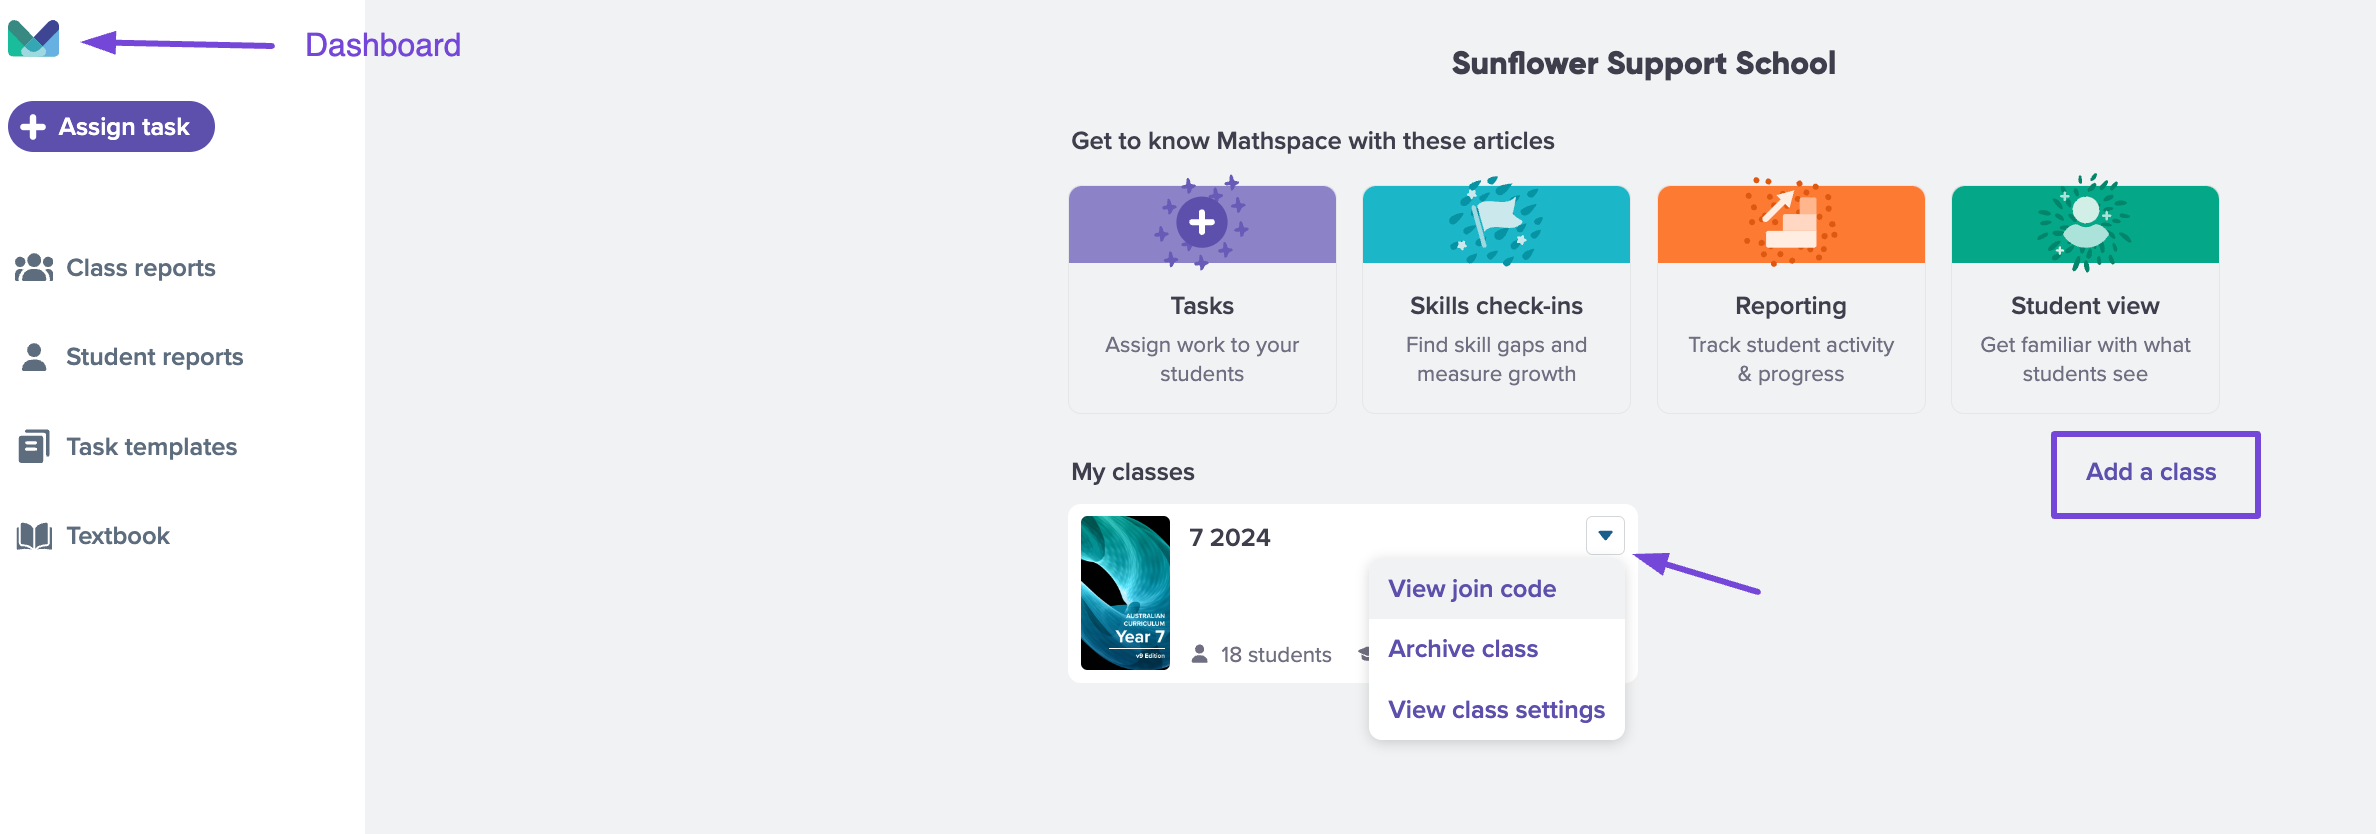The image size is (2376, 834).
Task: Click the Sunflower Support School heading
Action: [1644, 64]
